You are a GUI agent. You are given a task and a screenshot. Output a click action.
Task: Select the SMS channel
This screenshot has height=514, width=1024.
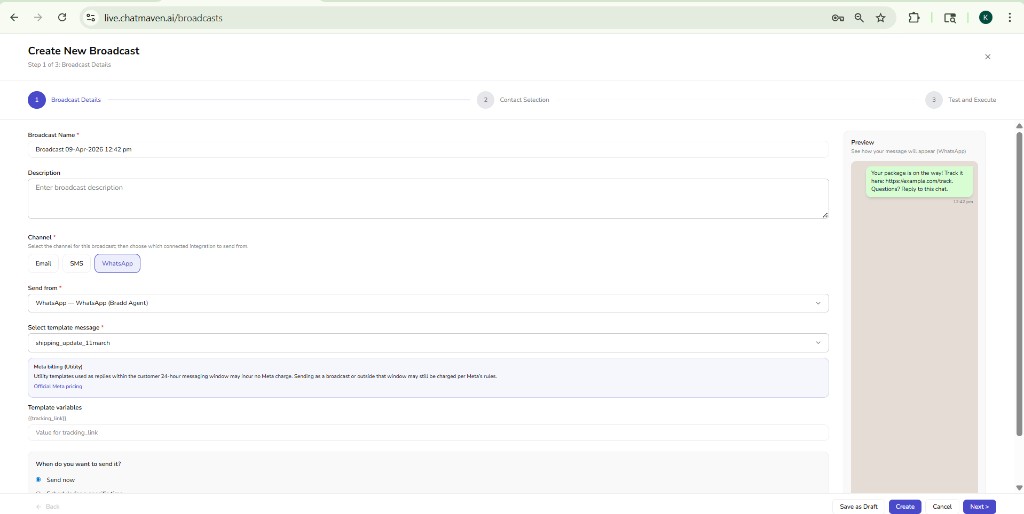click(x=76, y=263)
